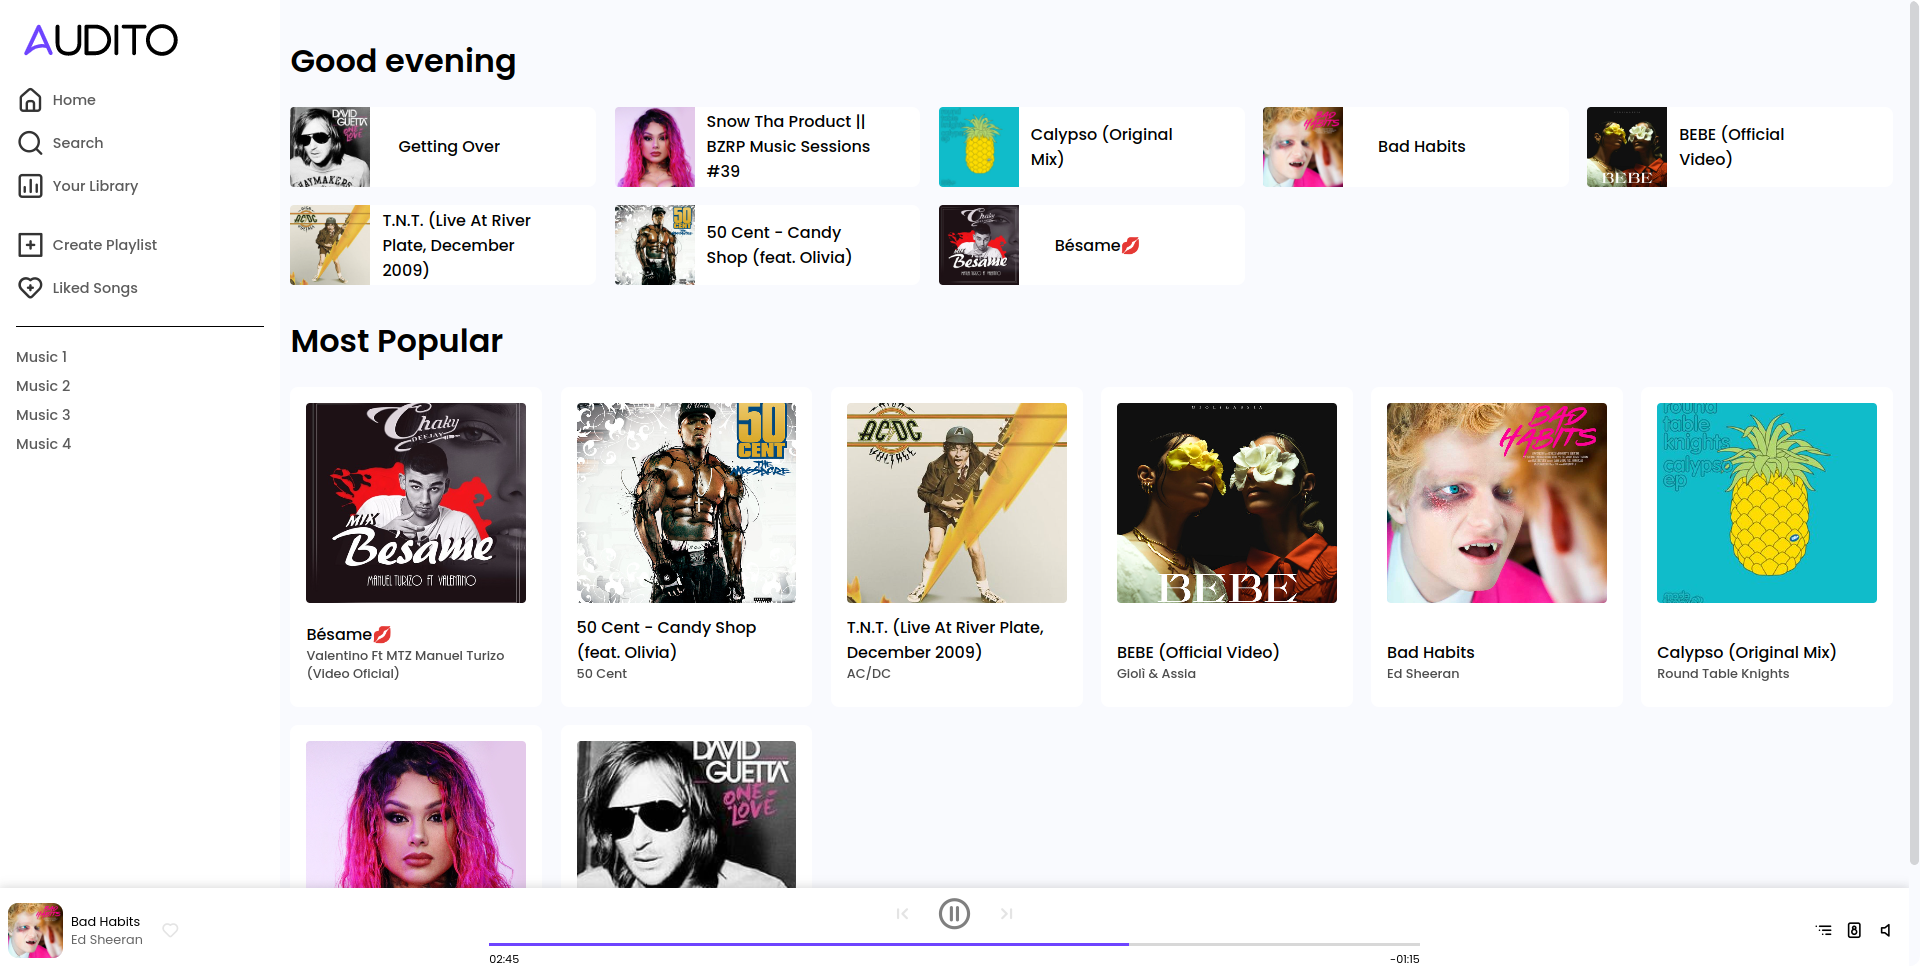Skip to the next track
Viewport: 1920px width, 966px height.
pos(1007,913)
